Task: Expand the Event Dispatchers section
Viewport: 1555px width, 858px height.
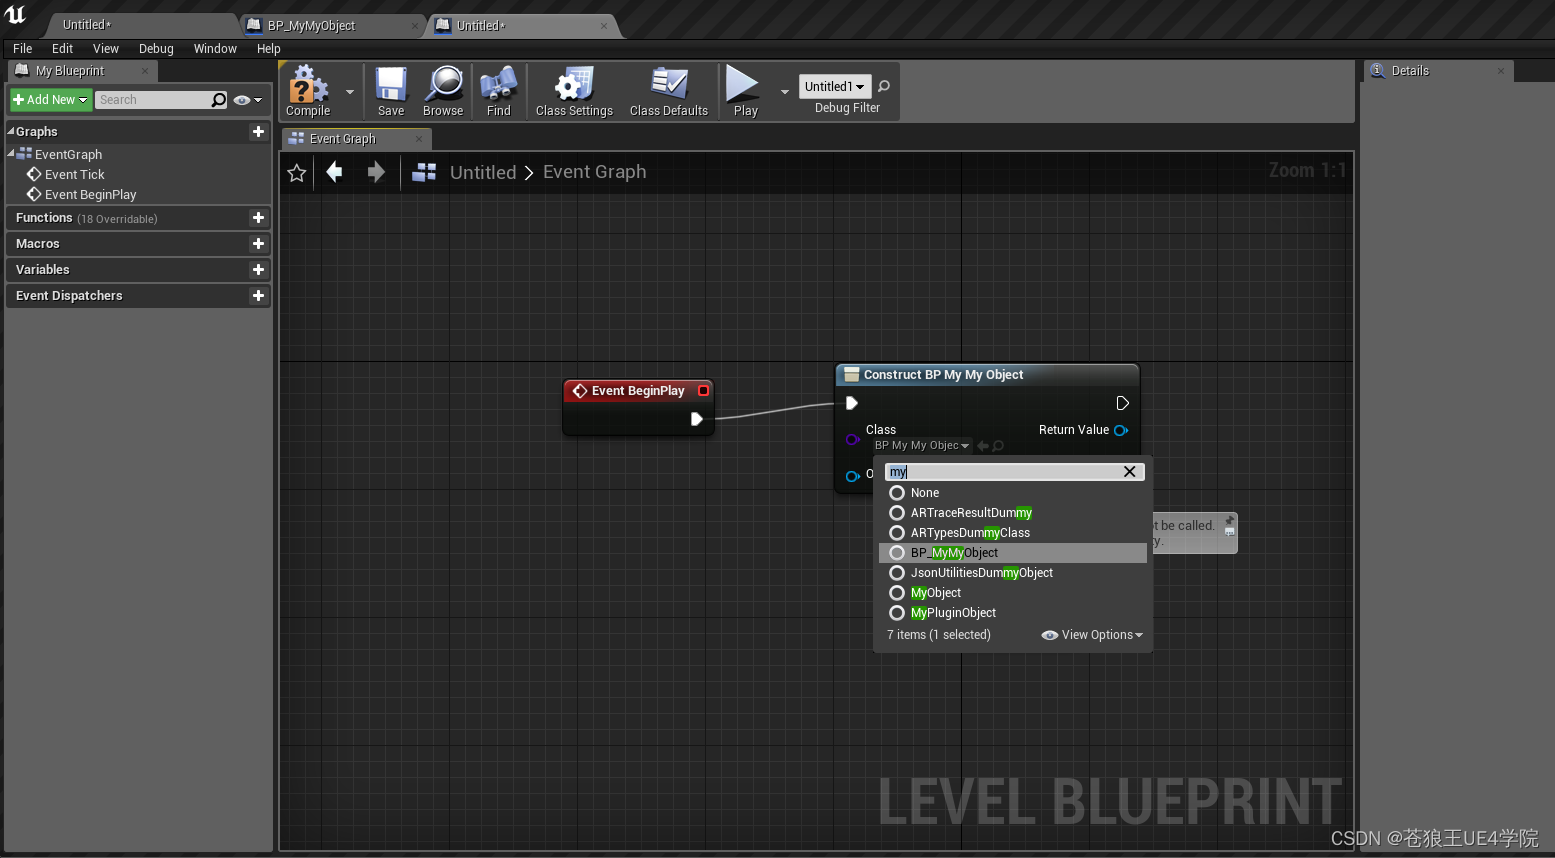Action: (69, 295)
